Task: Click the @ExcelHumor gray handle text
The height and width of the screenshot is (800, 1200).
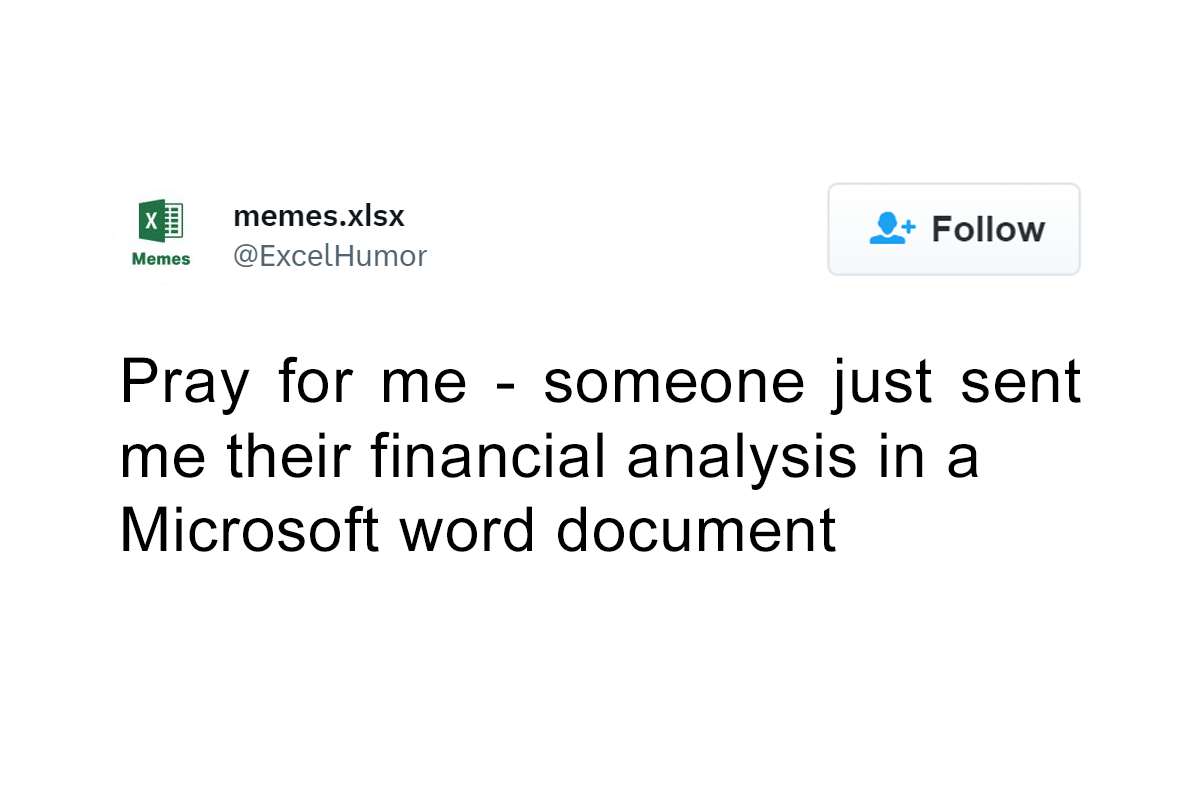Action: tap(330, 255)
